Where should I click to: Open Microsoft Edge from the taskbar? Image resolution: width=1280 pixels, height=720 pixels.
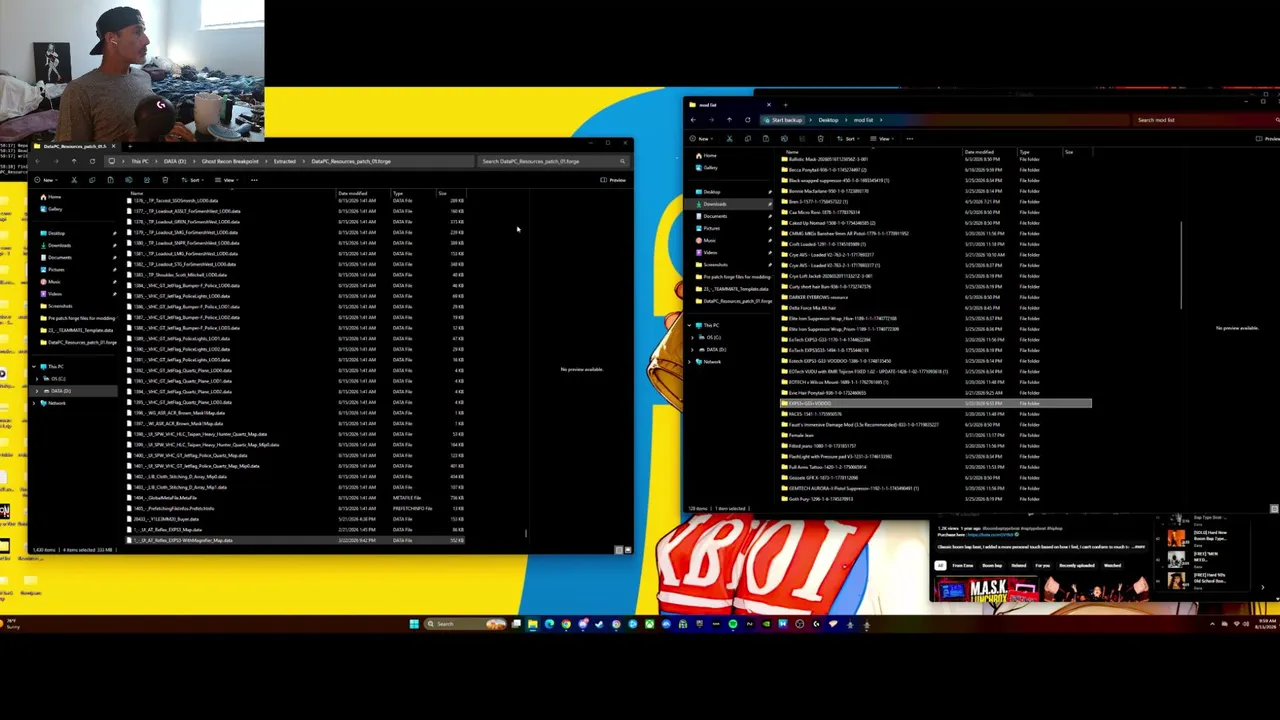coord(549,624)
